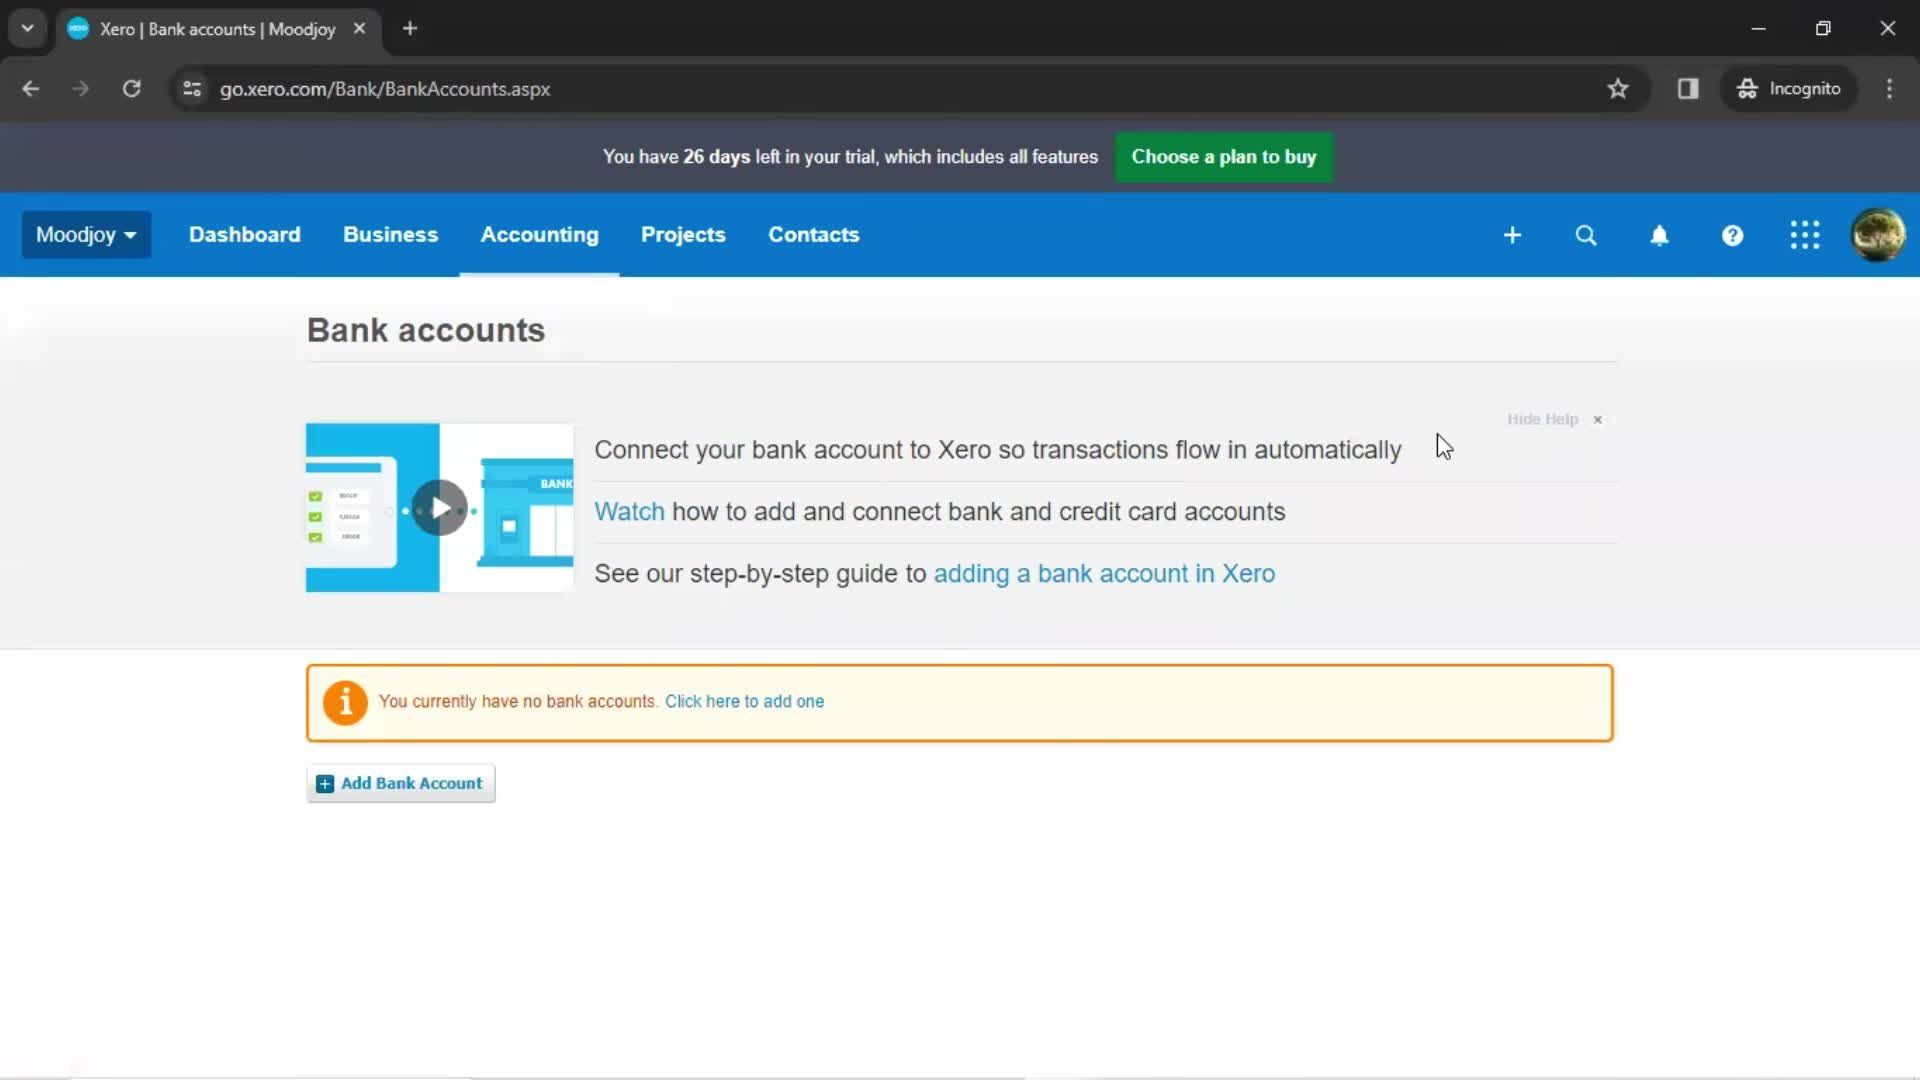Open the Xero apps grid icon
The width and height of the screenshot is (1920, 1080).
(x=1805, y=235)
